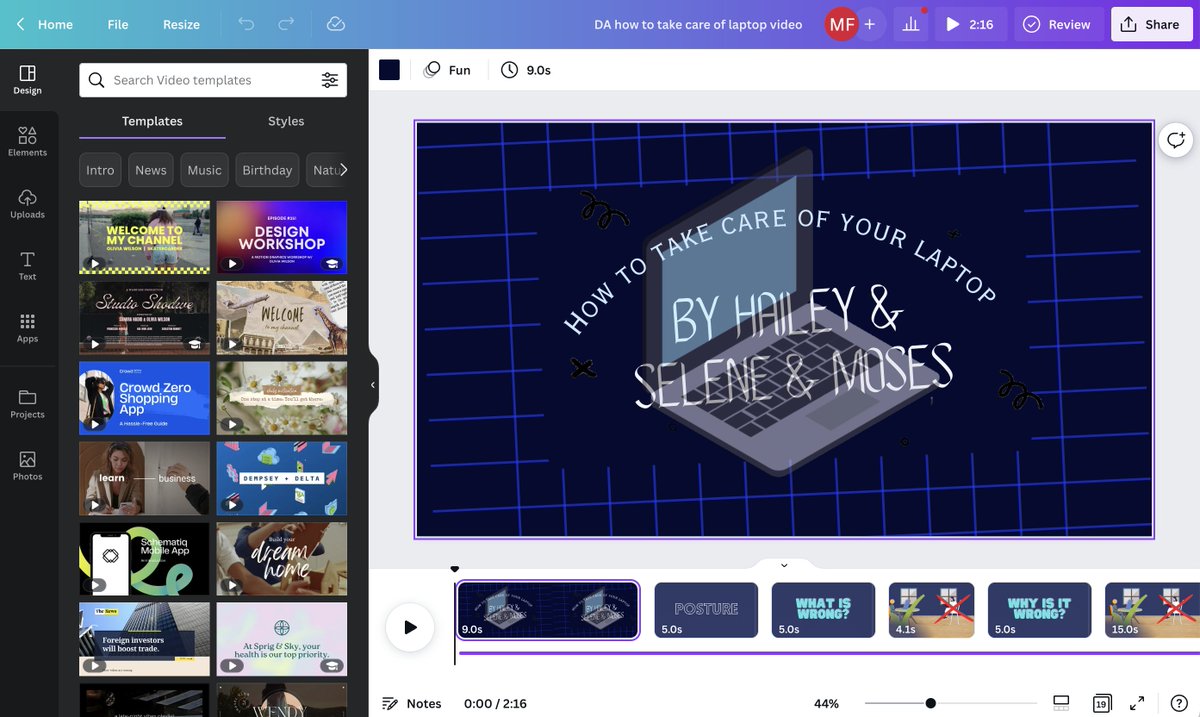
Task: Open the Notes panel
Action: (x=411, y=703)
